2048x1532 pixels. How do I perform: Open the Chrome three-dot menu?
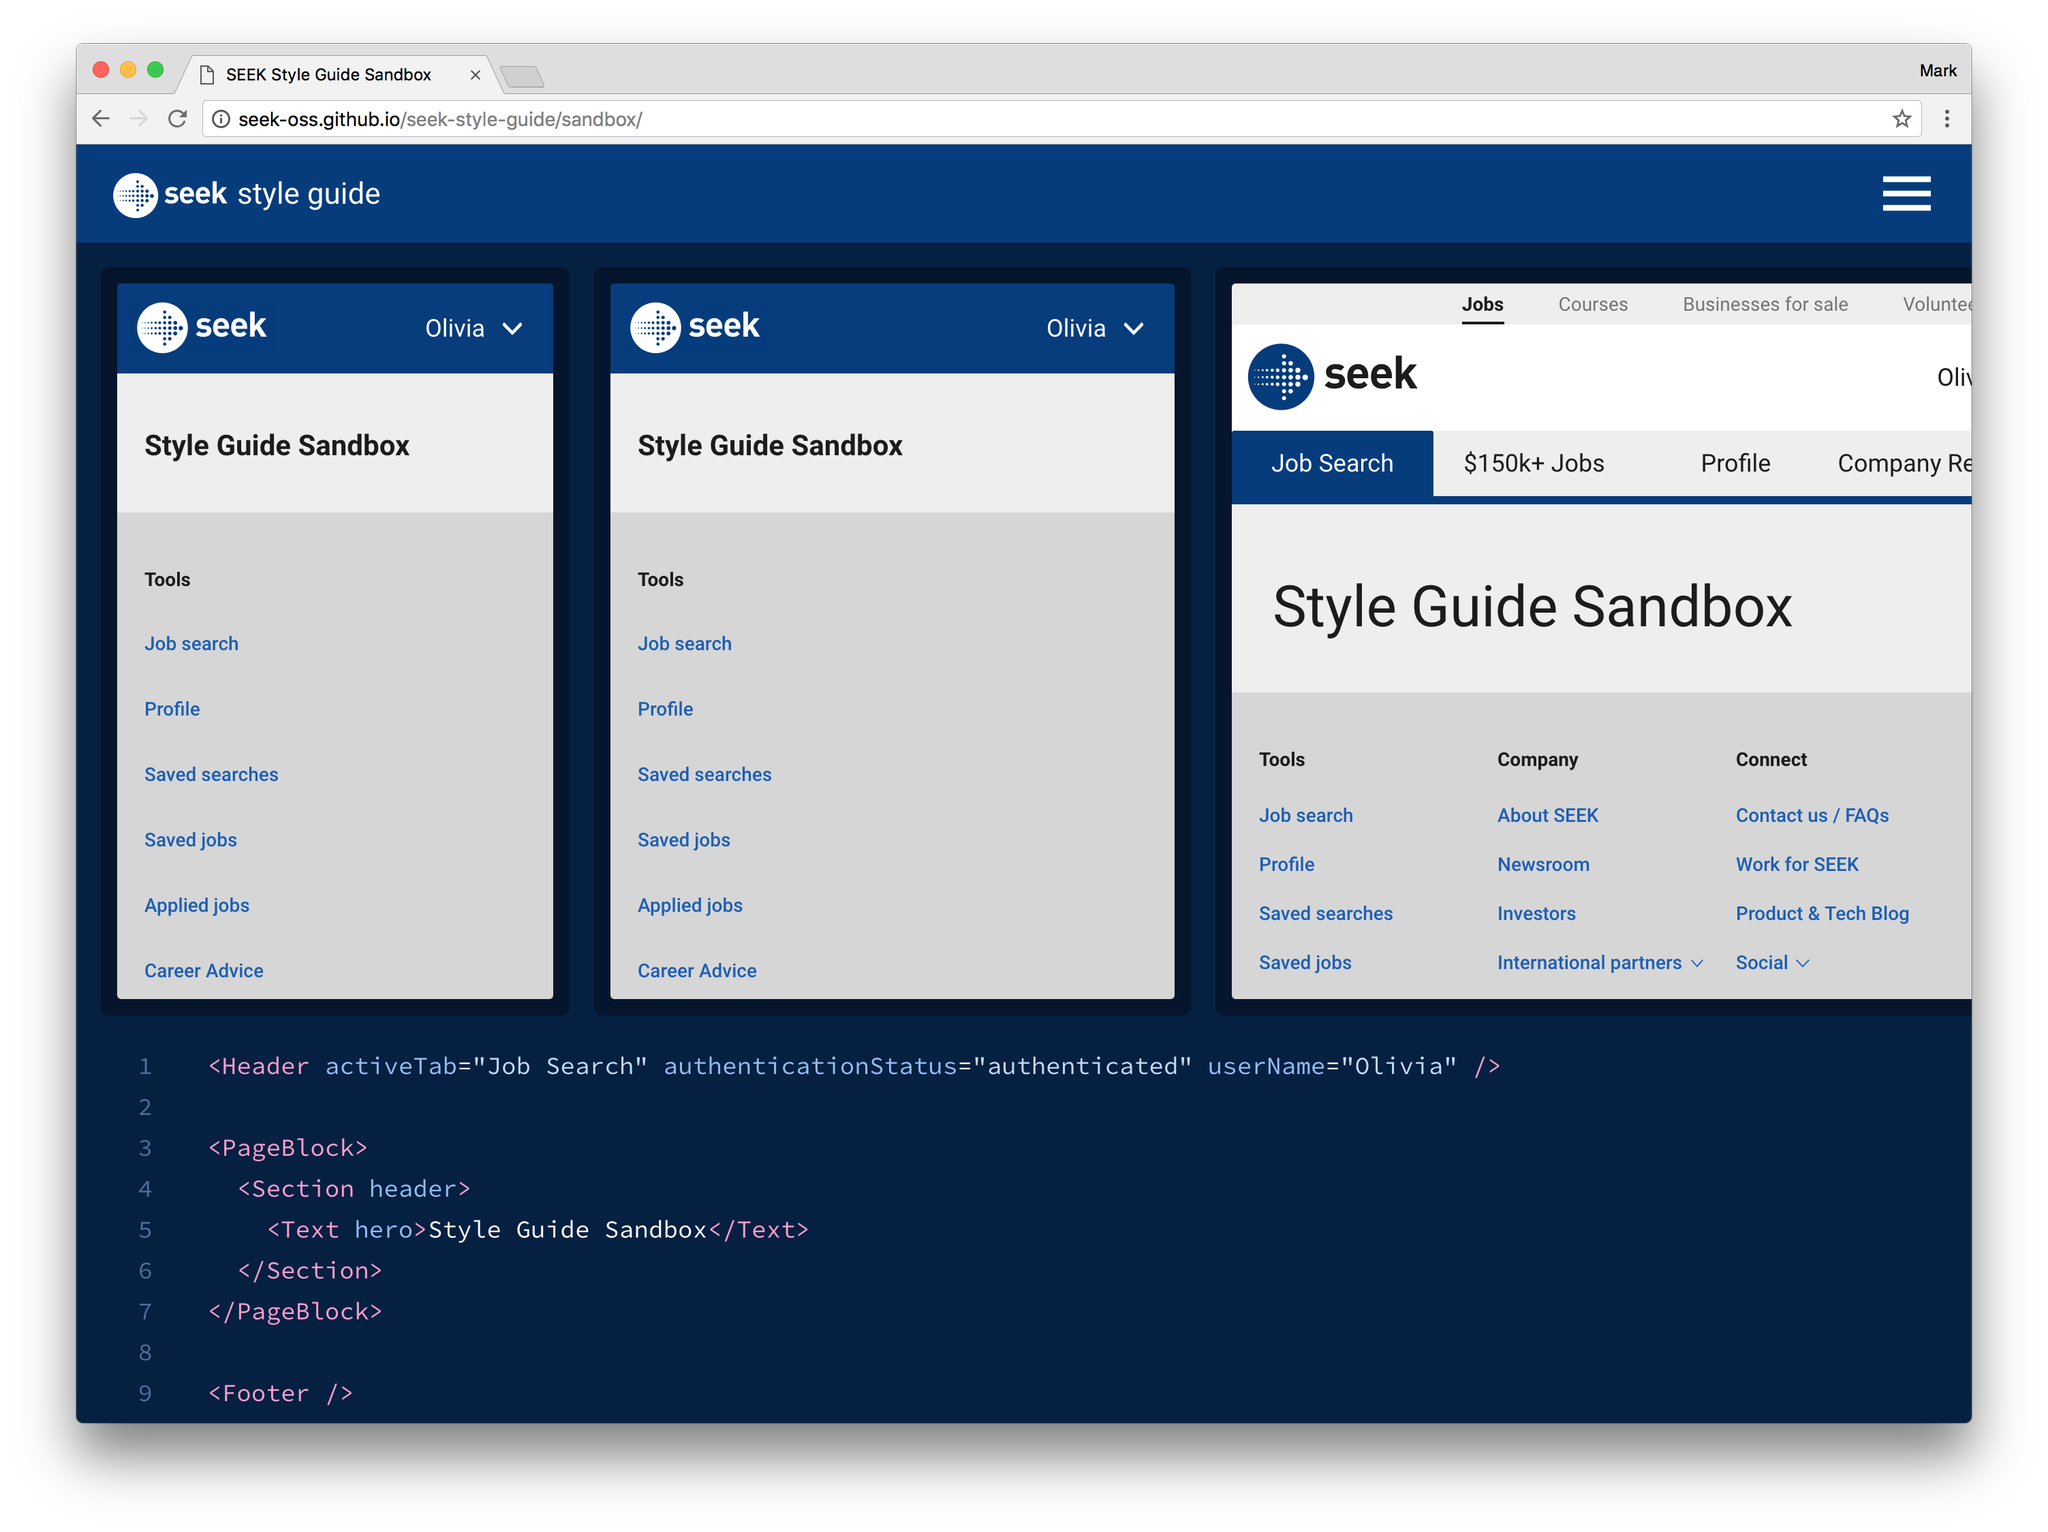click(x=1946, y=119)
